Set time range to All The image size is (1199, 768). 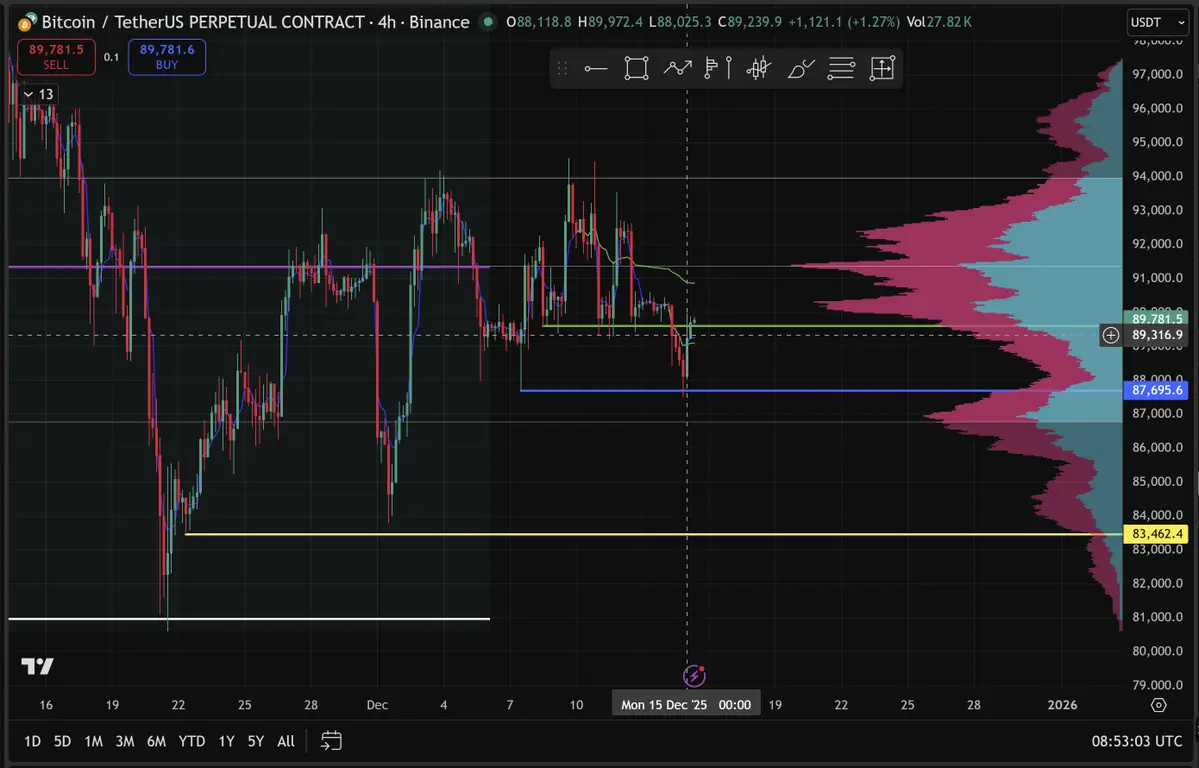(286, 740)
